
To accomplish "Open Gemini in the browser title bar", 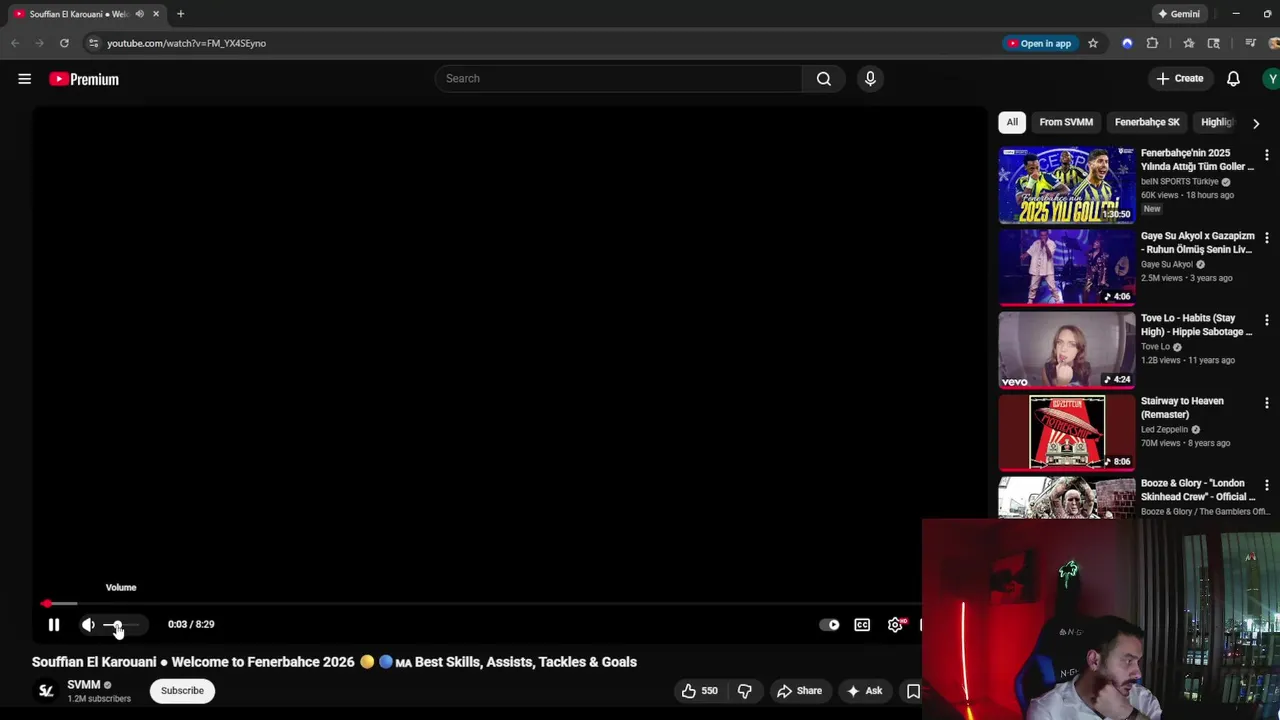I will pyautogui.click(x=1178, y=14).
